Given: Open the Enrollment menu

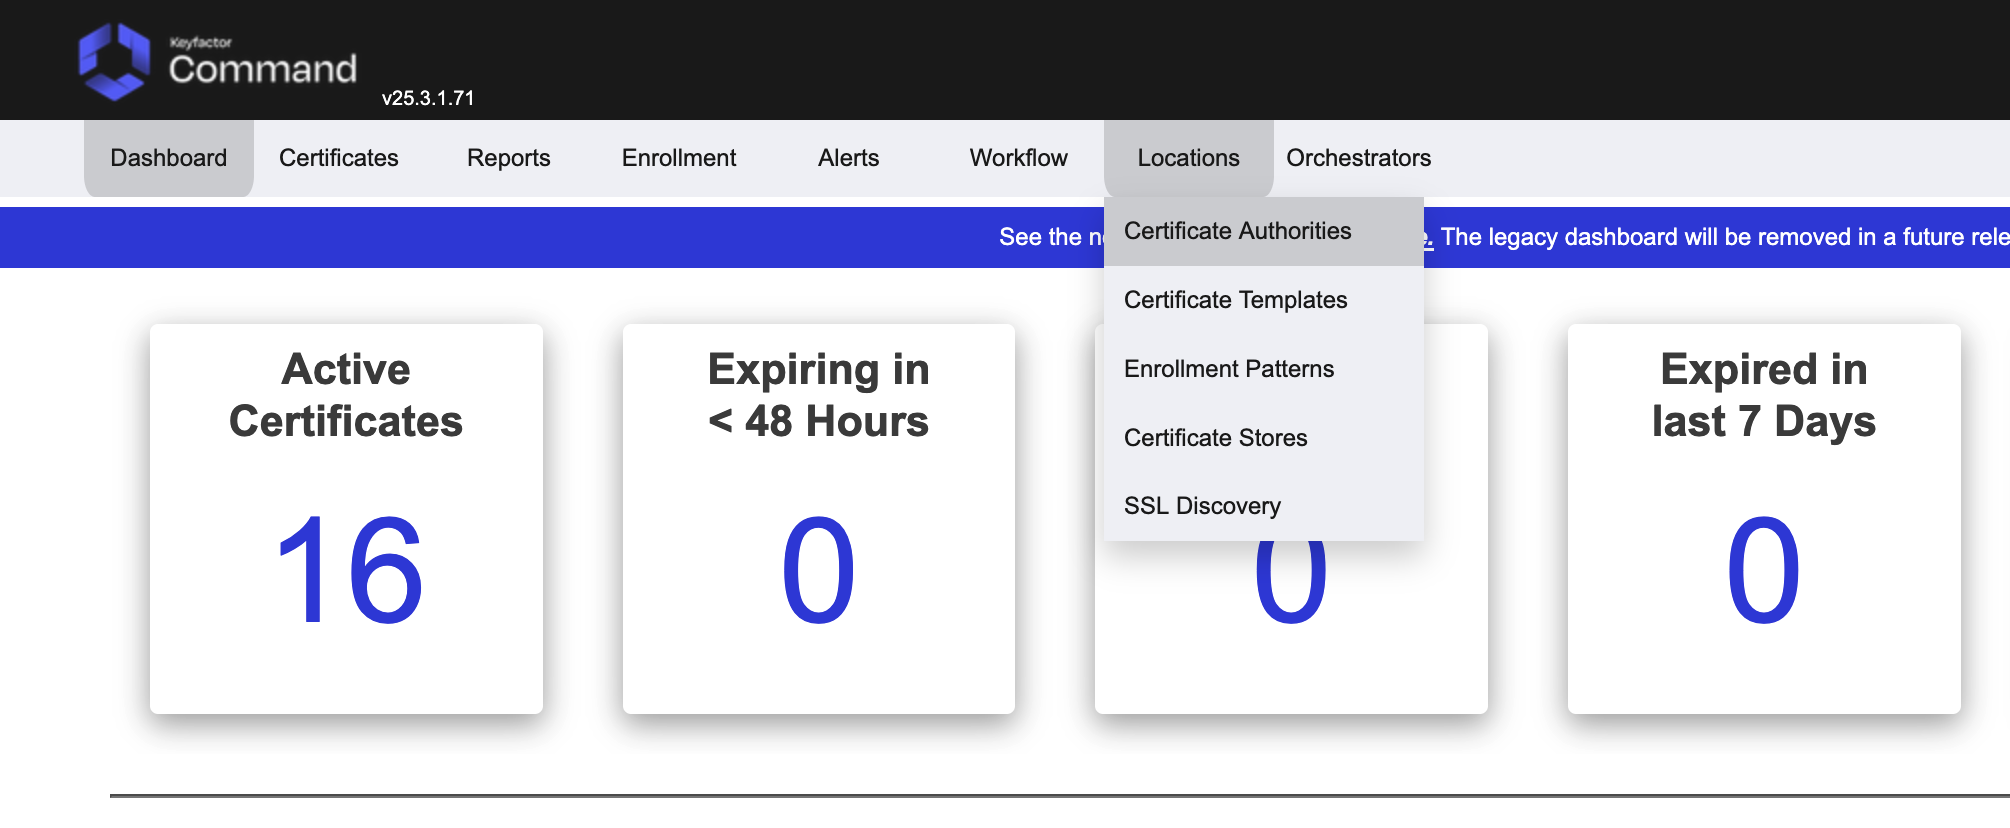Looking at the screenshot, I should [678, 158].
